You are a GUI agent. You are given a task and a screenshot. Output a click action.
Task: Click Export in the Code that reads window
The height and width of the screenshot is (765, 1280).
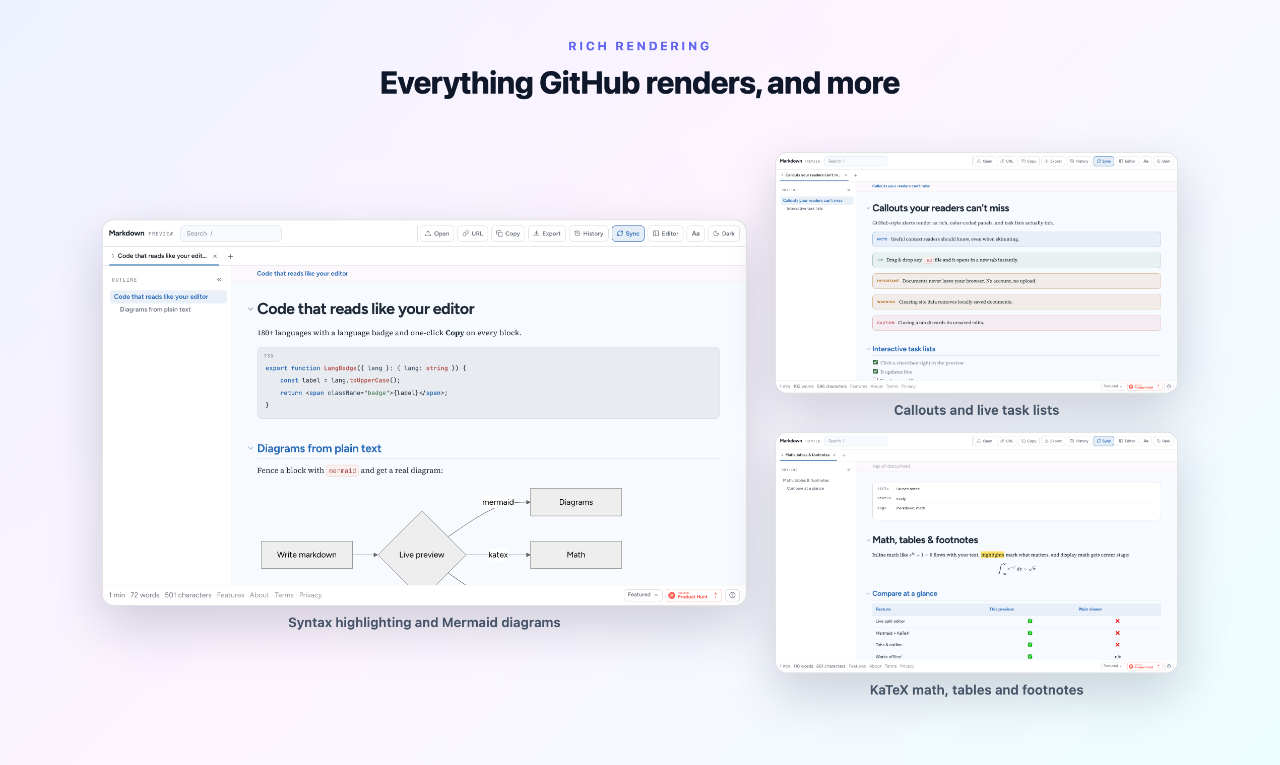[x=547, y=233]
